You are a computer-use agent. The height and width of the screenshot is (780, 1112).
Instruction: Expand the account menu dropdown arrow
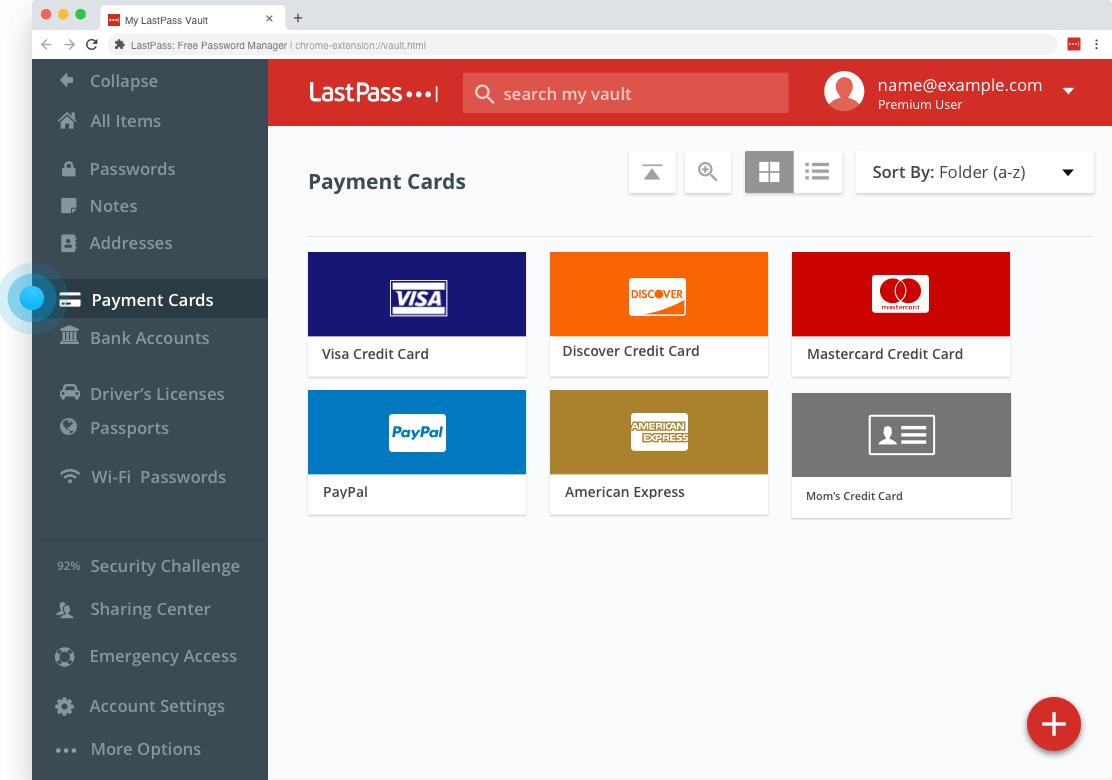coord(1068,91)
